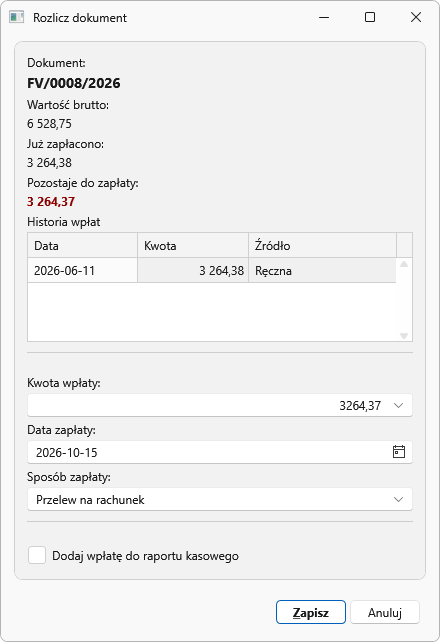Click the red remaining amount 3 264,37
The width and height of the screenshot is (440, 642).
pyautogui.click(x=51, y=201)
